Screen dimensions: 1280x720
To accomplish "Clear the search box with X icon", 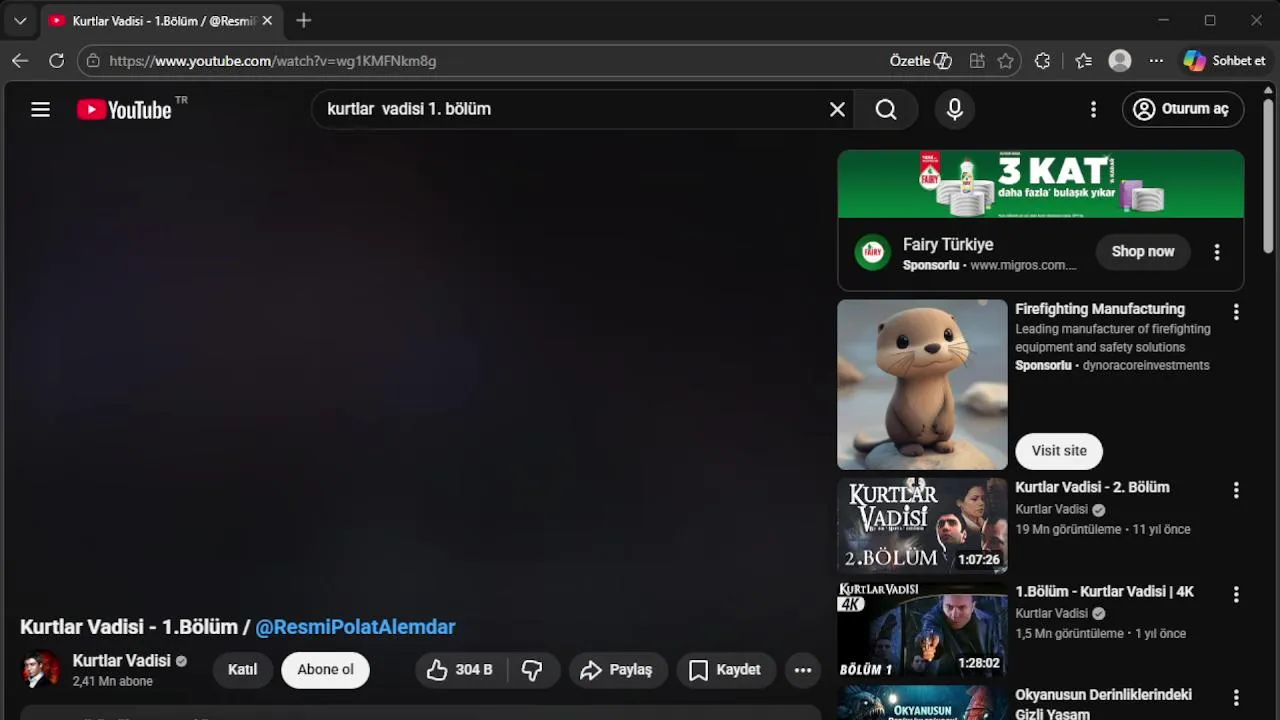I will pyautogui.click(x=837, y=109).
